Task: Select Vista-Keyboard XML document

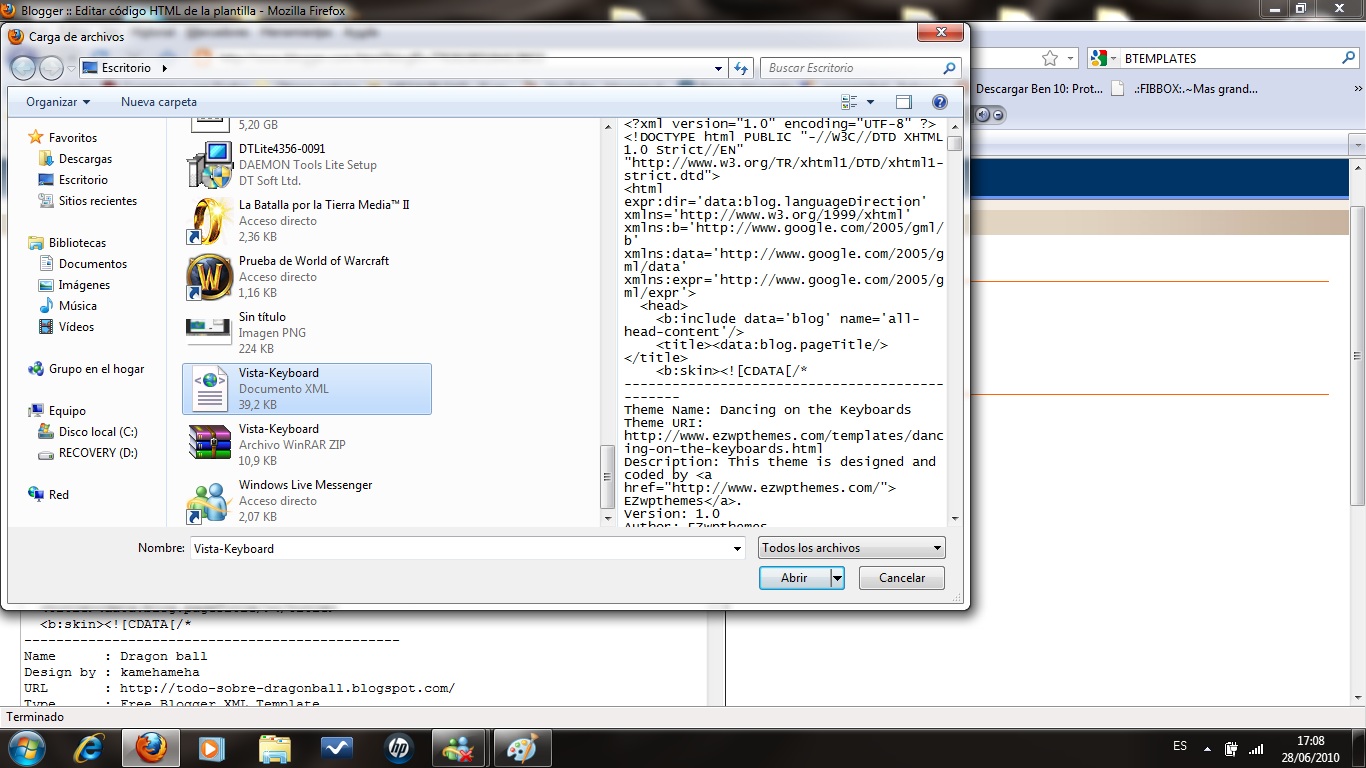Action: tap(307, 389)
